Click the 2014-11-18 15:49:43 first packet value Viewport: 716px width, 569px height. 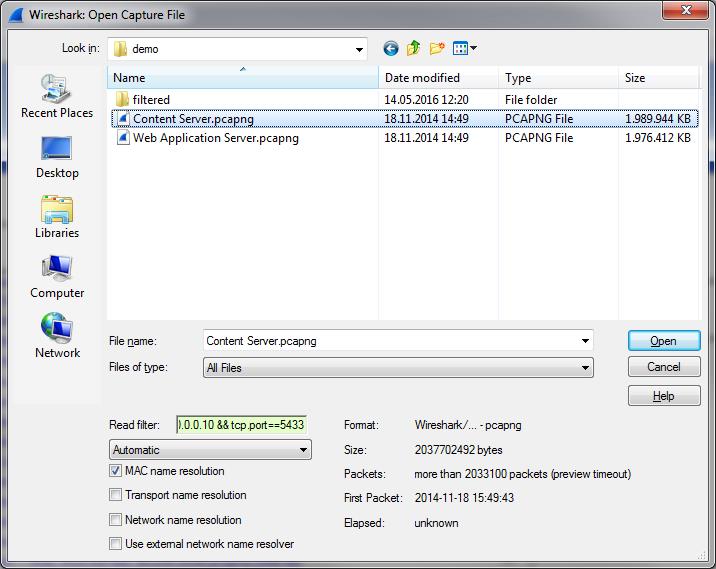464,498
